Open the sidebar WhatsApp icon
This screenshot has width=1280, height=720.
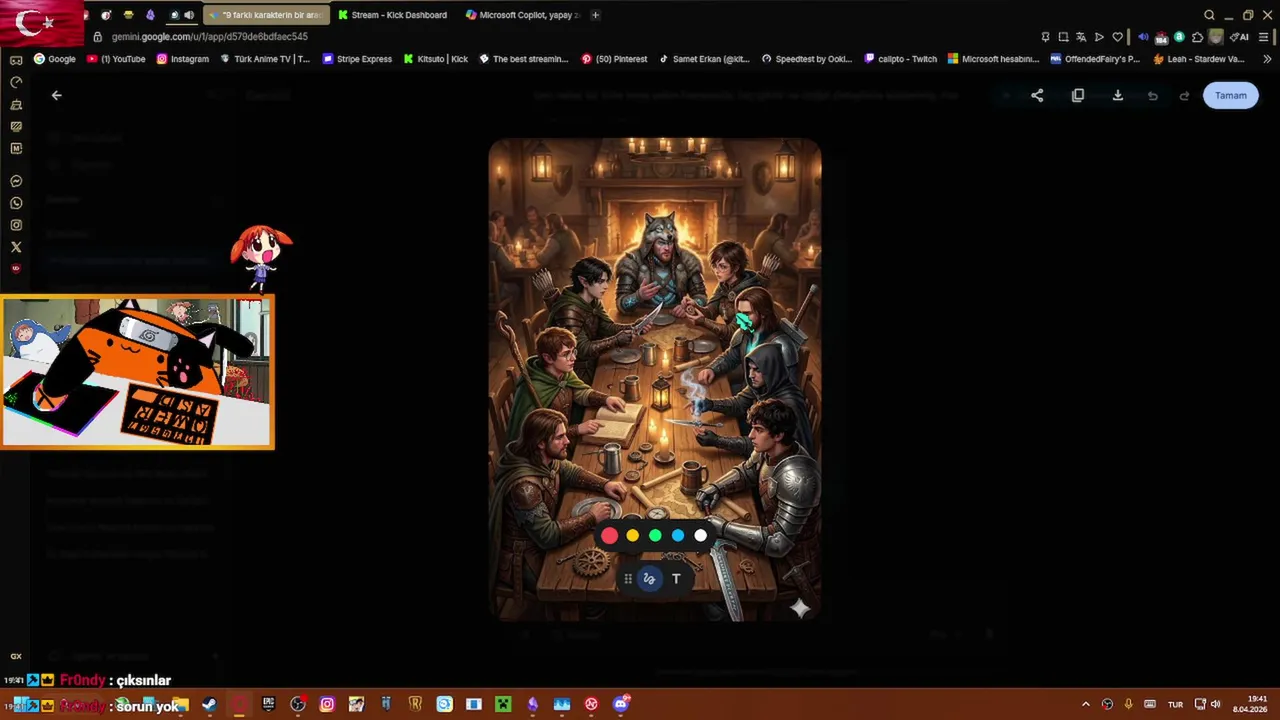(x=16, y=203)
